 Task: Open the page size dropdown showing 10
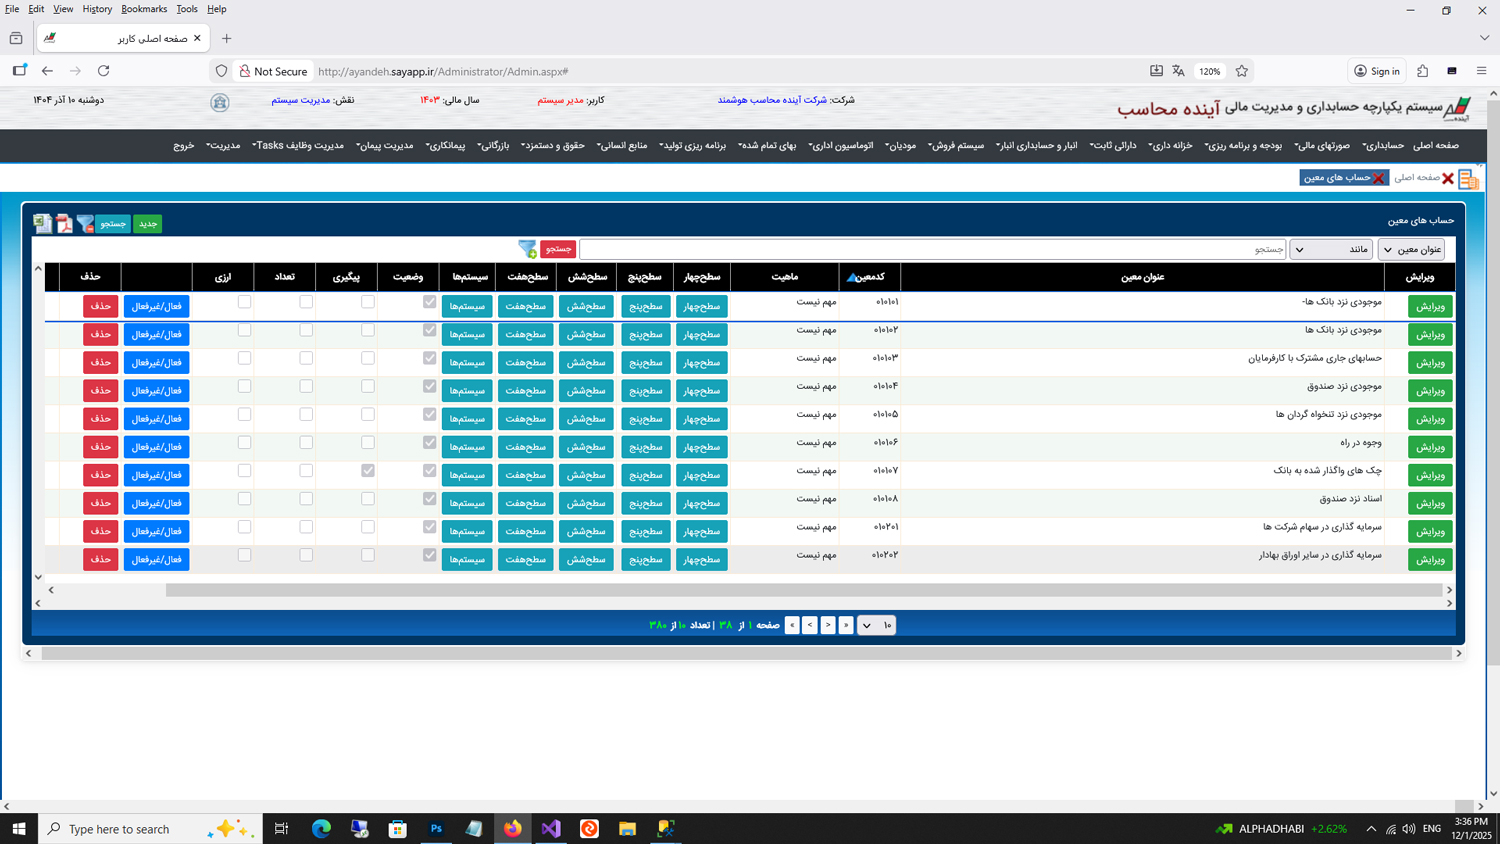point(877,625)
